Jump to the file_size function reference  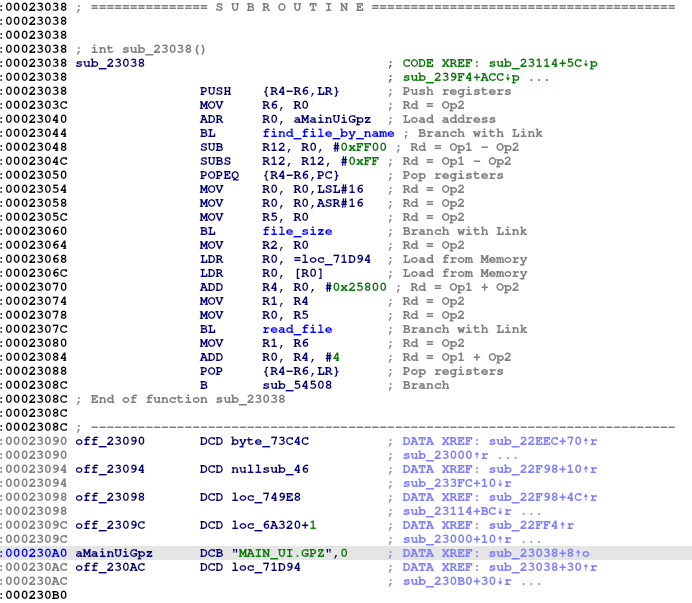[297, 231]
